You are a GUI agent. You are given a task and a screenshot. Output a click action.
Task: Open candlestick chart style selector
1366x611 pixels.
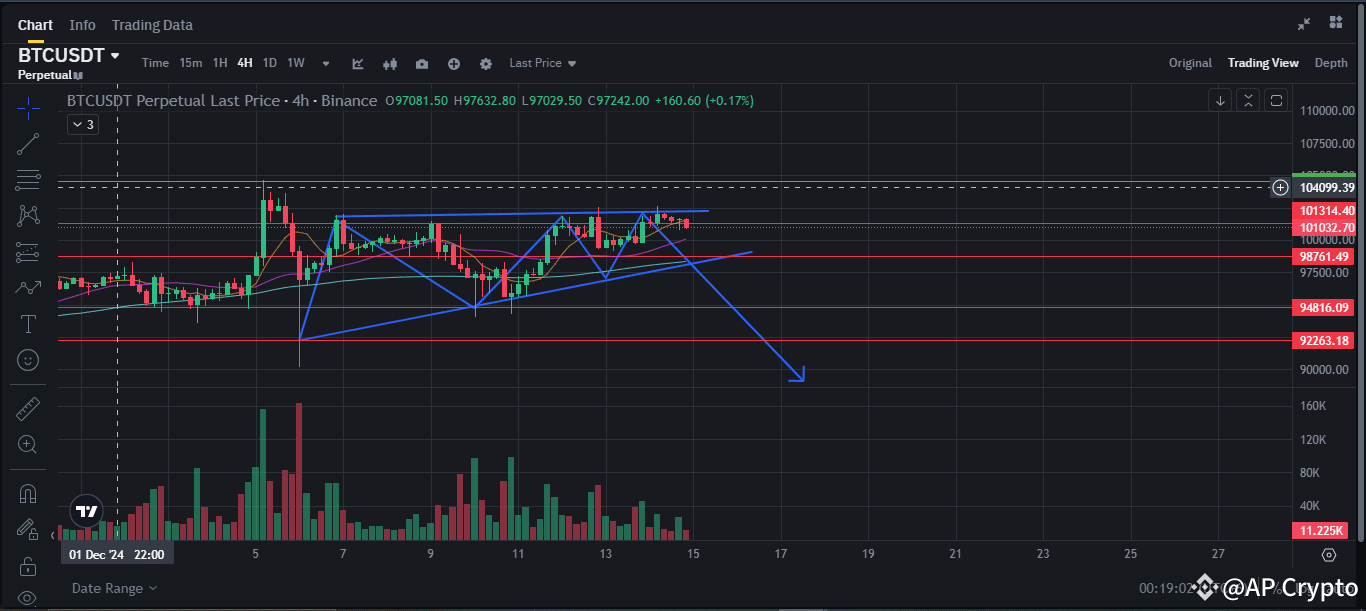pos(390,63)
